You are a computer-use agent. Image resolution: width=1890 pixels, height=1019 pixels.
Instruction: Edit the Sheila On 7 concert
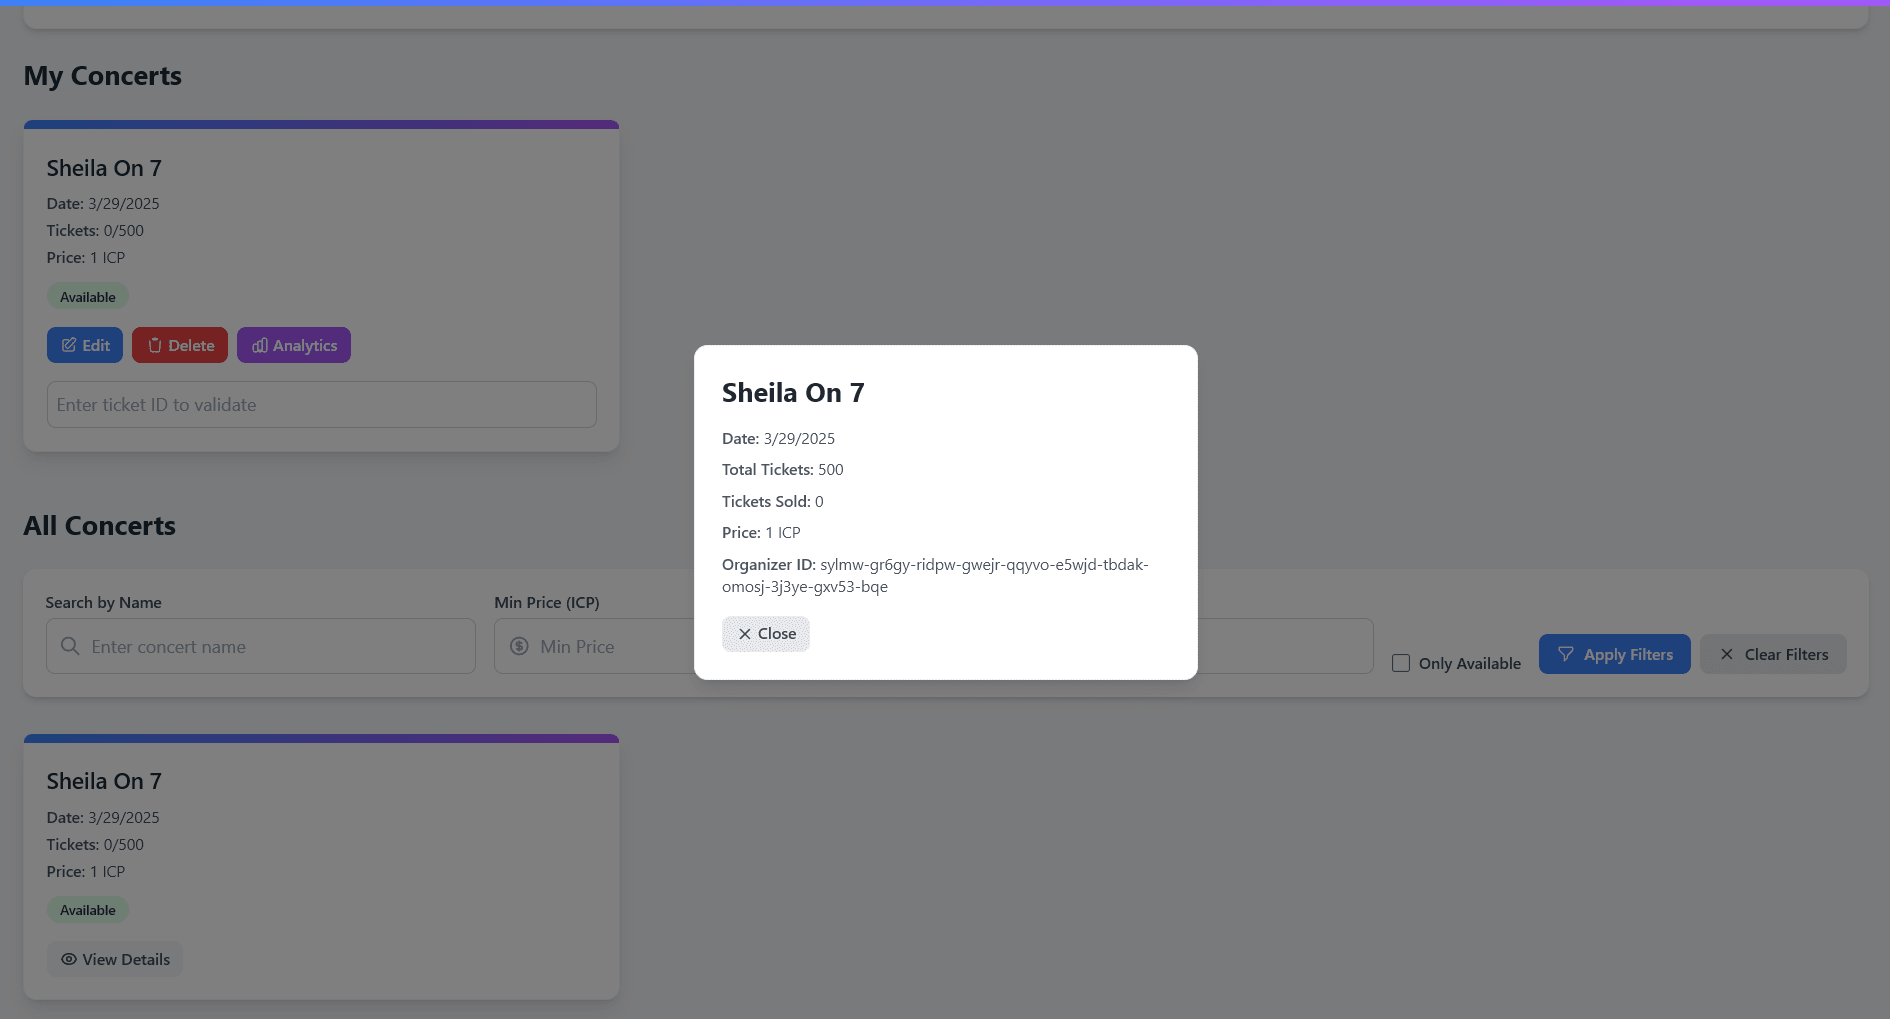[x=85, y=345]
